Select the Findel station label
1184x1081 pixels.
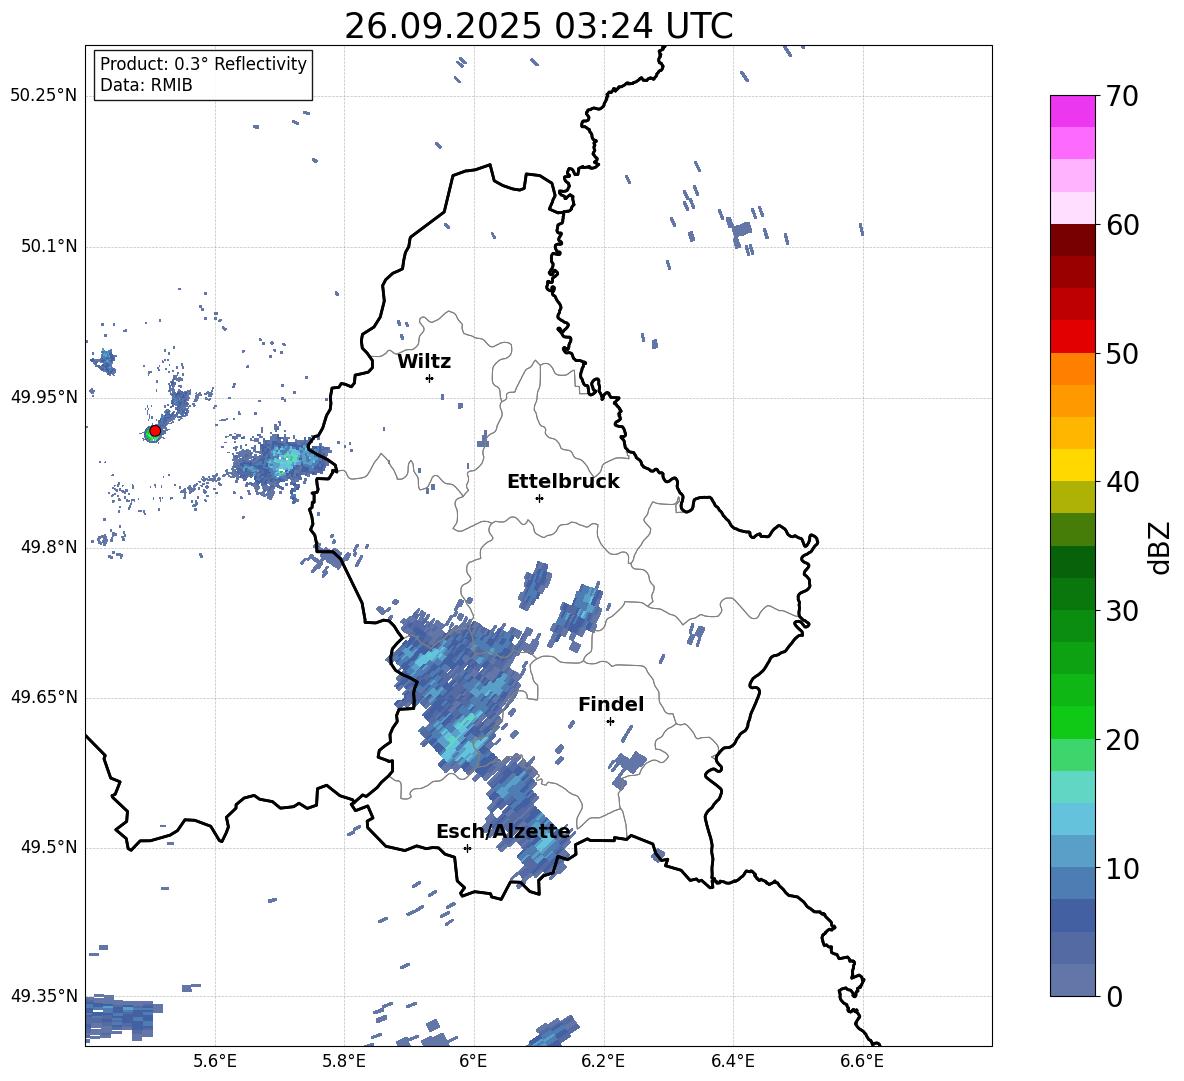click(x=611, y=704)
